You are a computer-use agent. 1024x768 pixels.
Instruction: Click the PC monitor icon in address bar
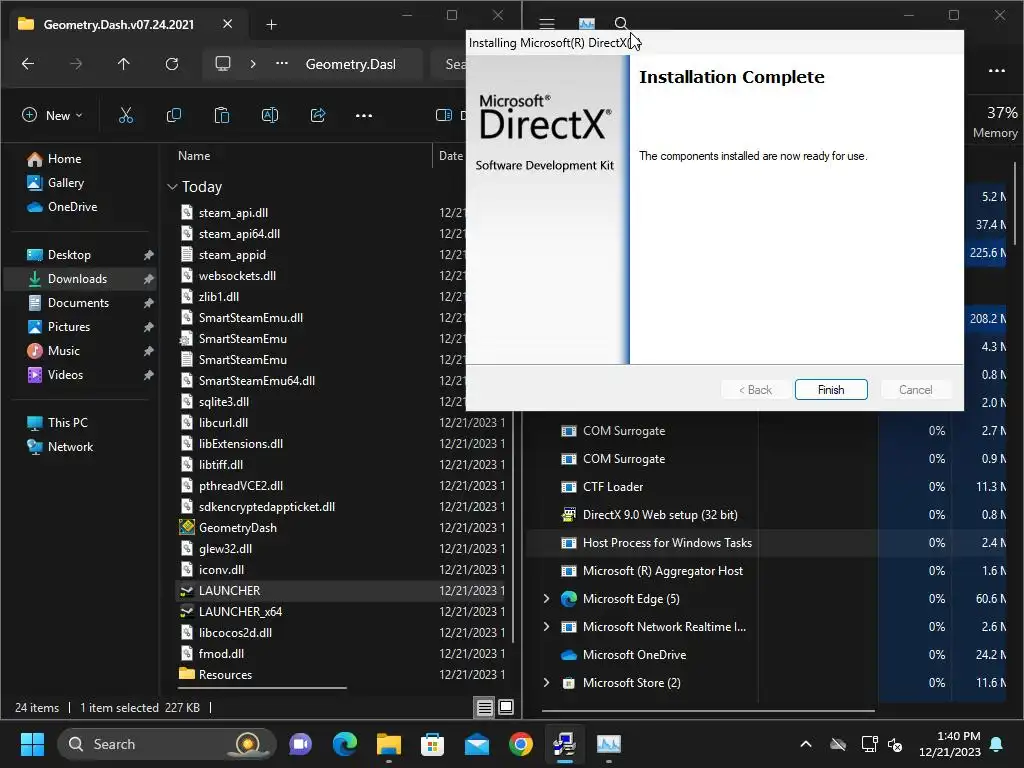[x=223, y=63]
